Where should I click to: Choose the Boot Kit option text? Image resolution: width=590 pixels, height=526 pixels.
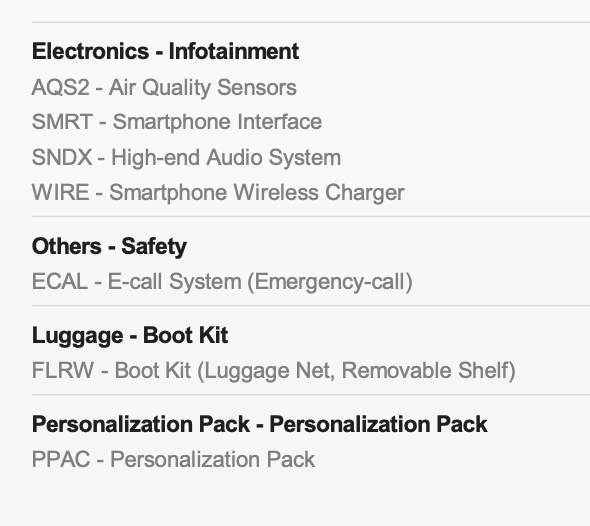pyautogui.click(x=152, y=370)
